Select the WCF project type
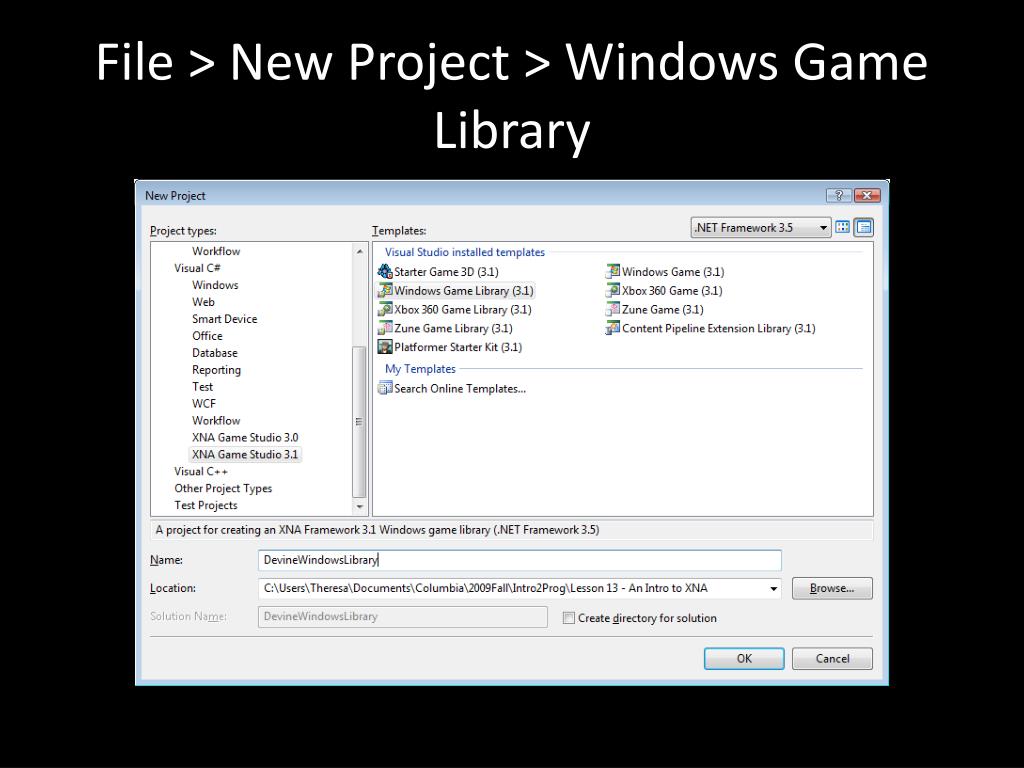Viewport: 1024px width, 768px height. coord(204,404)
